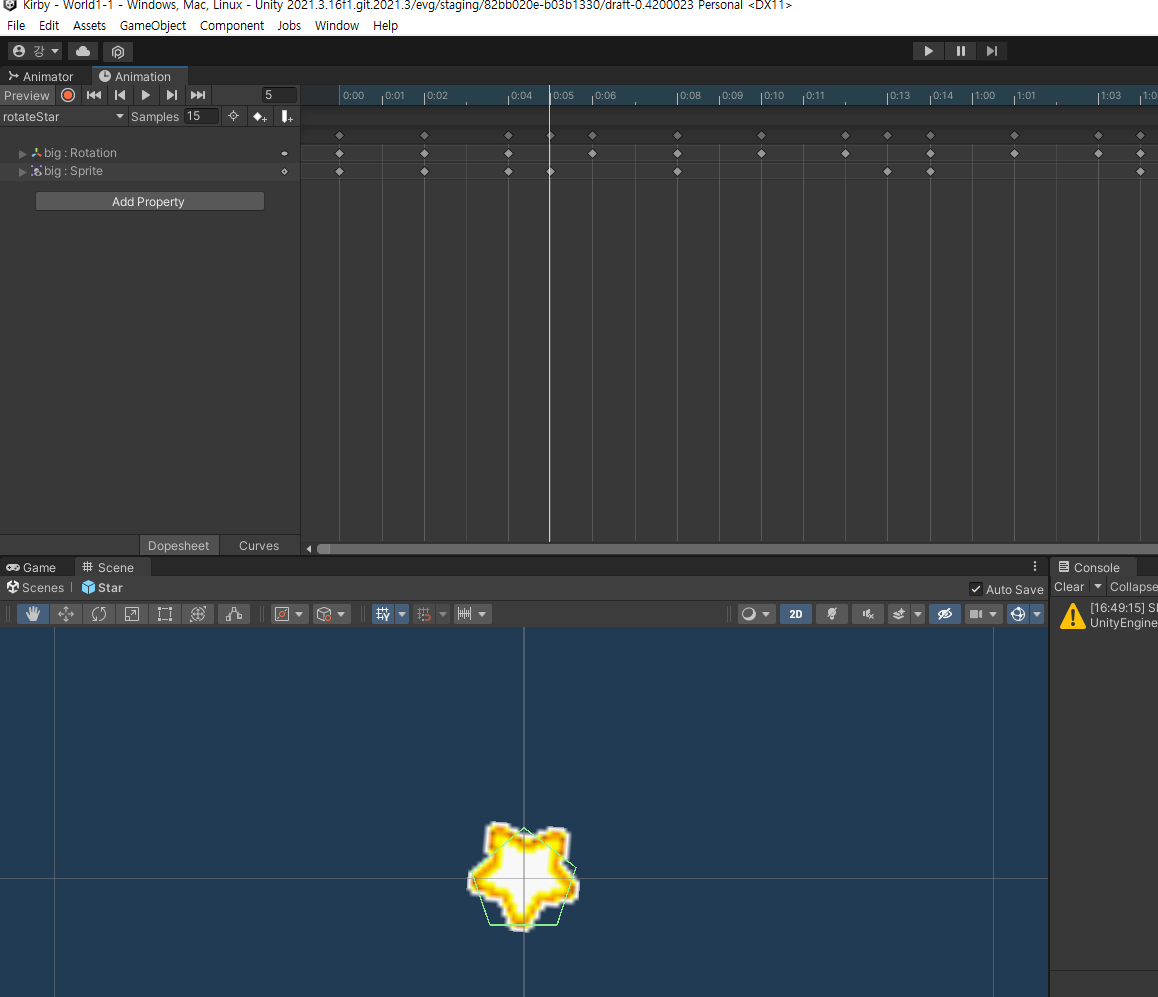This screenshot has width=1158, height=997.
Task: Click the Unity version control icon
Action: (x=117, y=51)
